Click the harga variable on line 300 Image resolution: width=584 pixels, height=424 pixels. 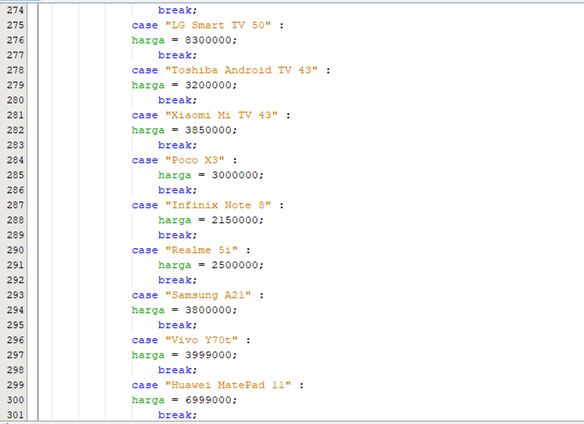(148, 401)
